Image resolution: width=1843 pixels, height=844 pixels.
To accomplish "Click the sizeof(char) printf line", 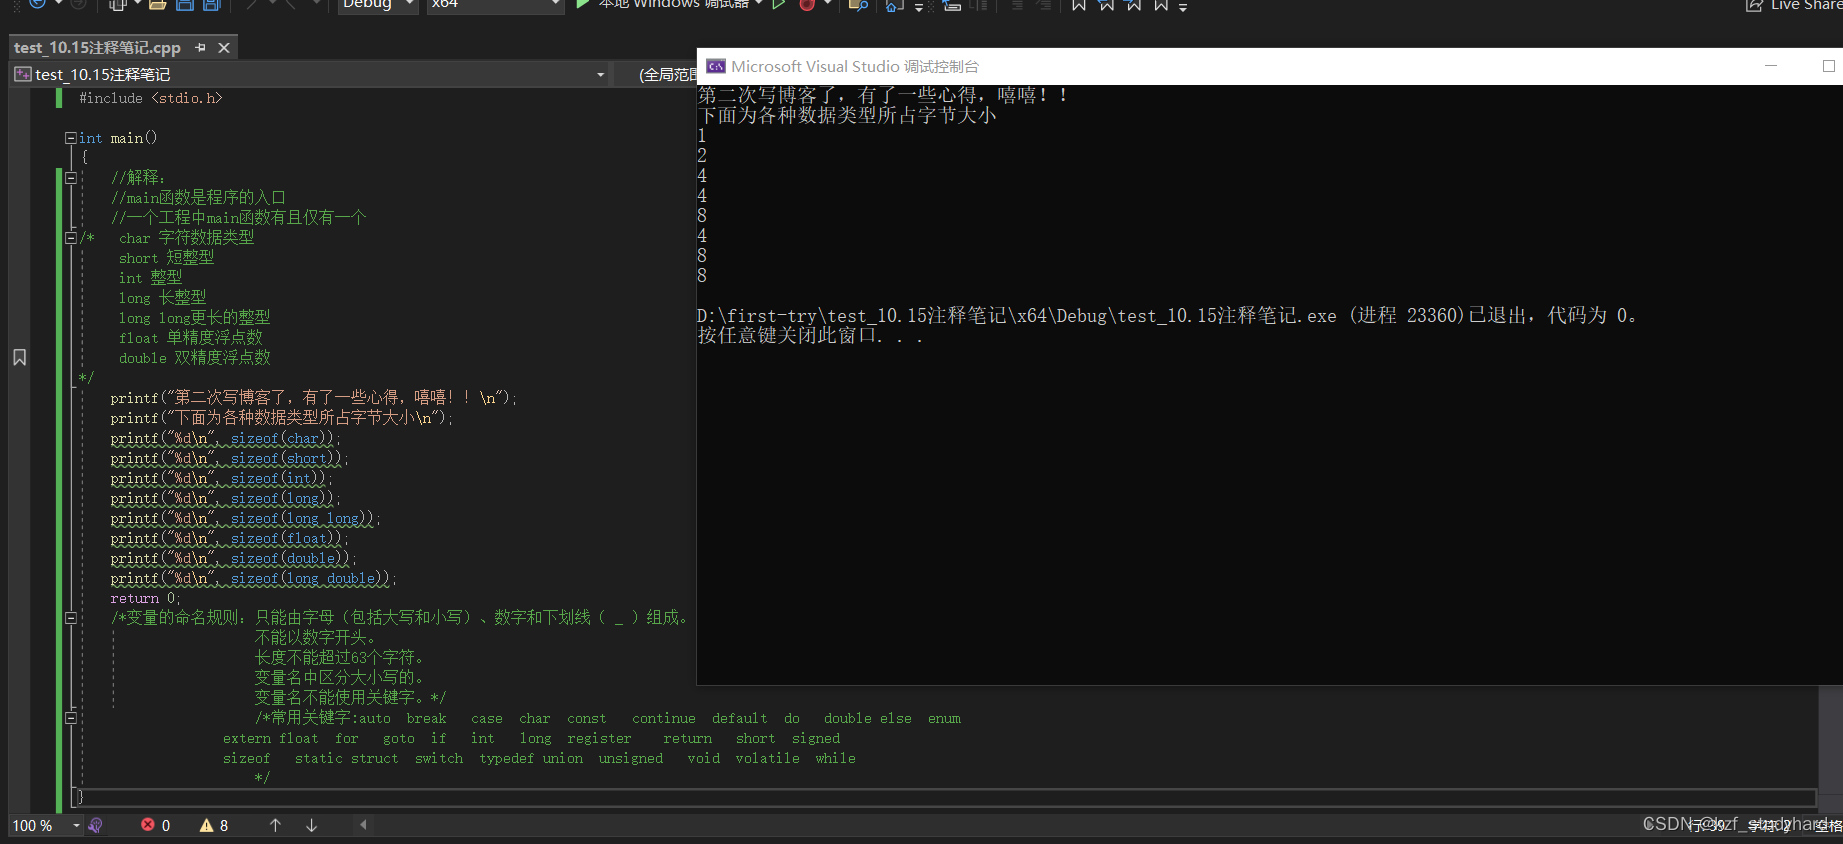I will pyautogui.click(x=226, y=438).
